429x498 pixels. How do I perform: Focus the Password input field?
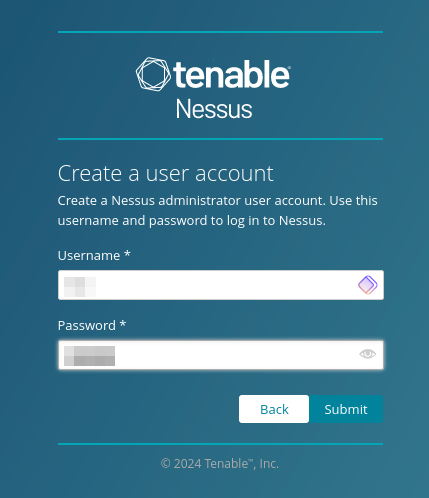pos(221,355)
